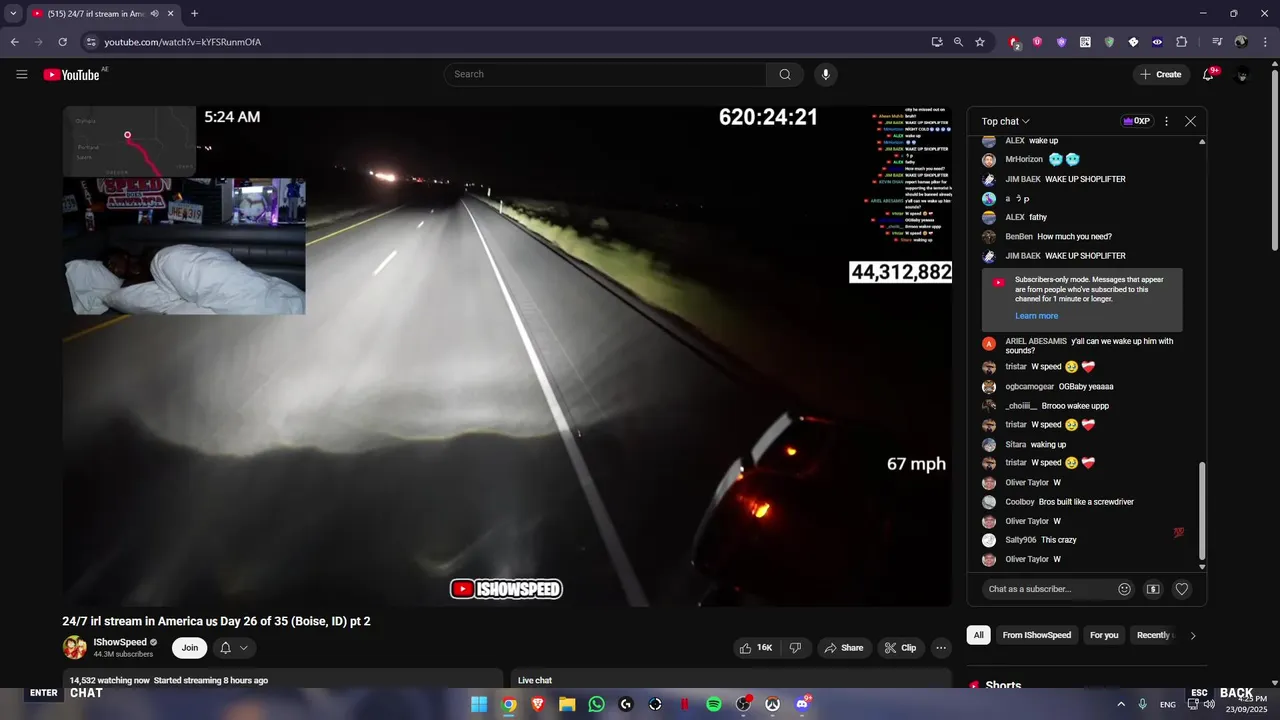Open the OXP channel points badge
Viewport: 1280px width, 720px height.
coord(1137,121)
